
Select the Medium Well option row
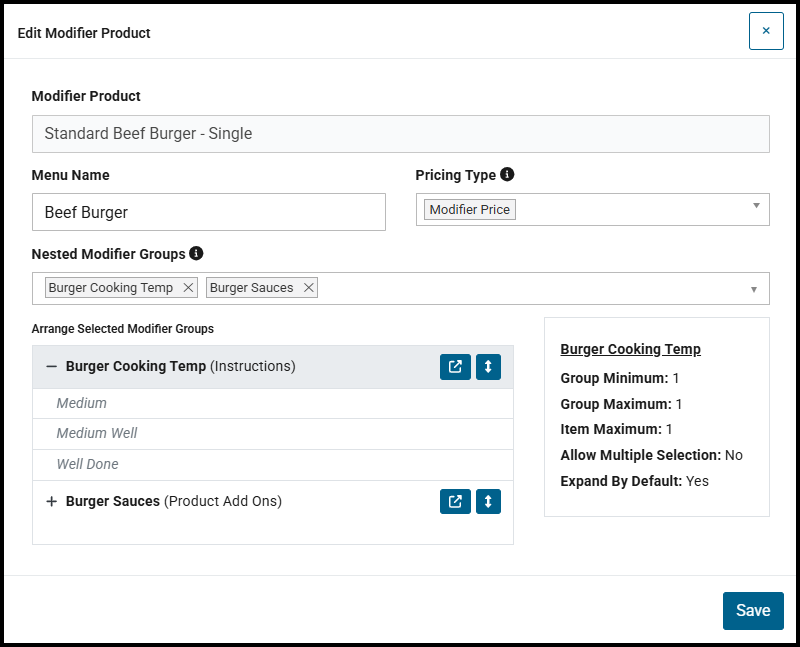[x=273, y=434]
